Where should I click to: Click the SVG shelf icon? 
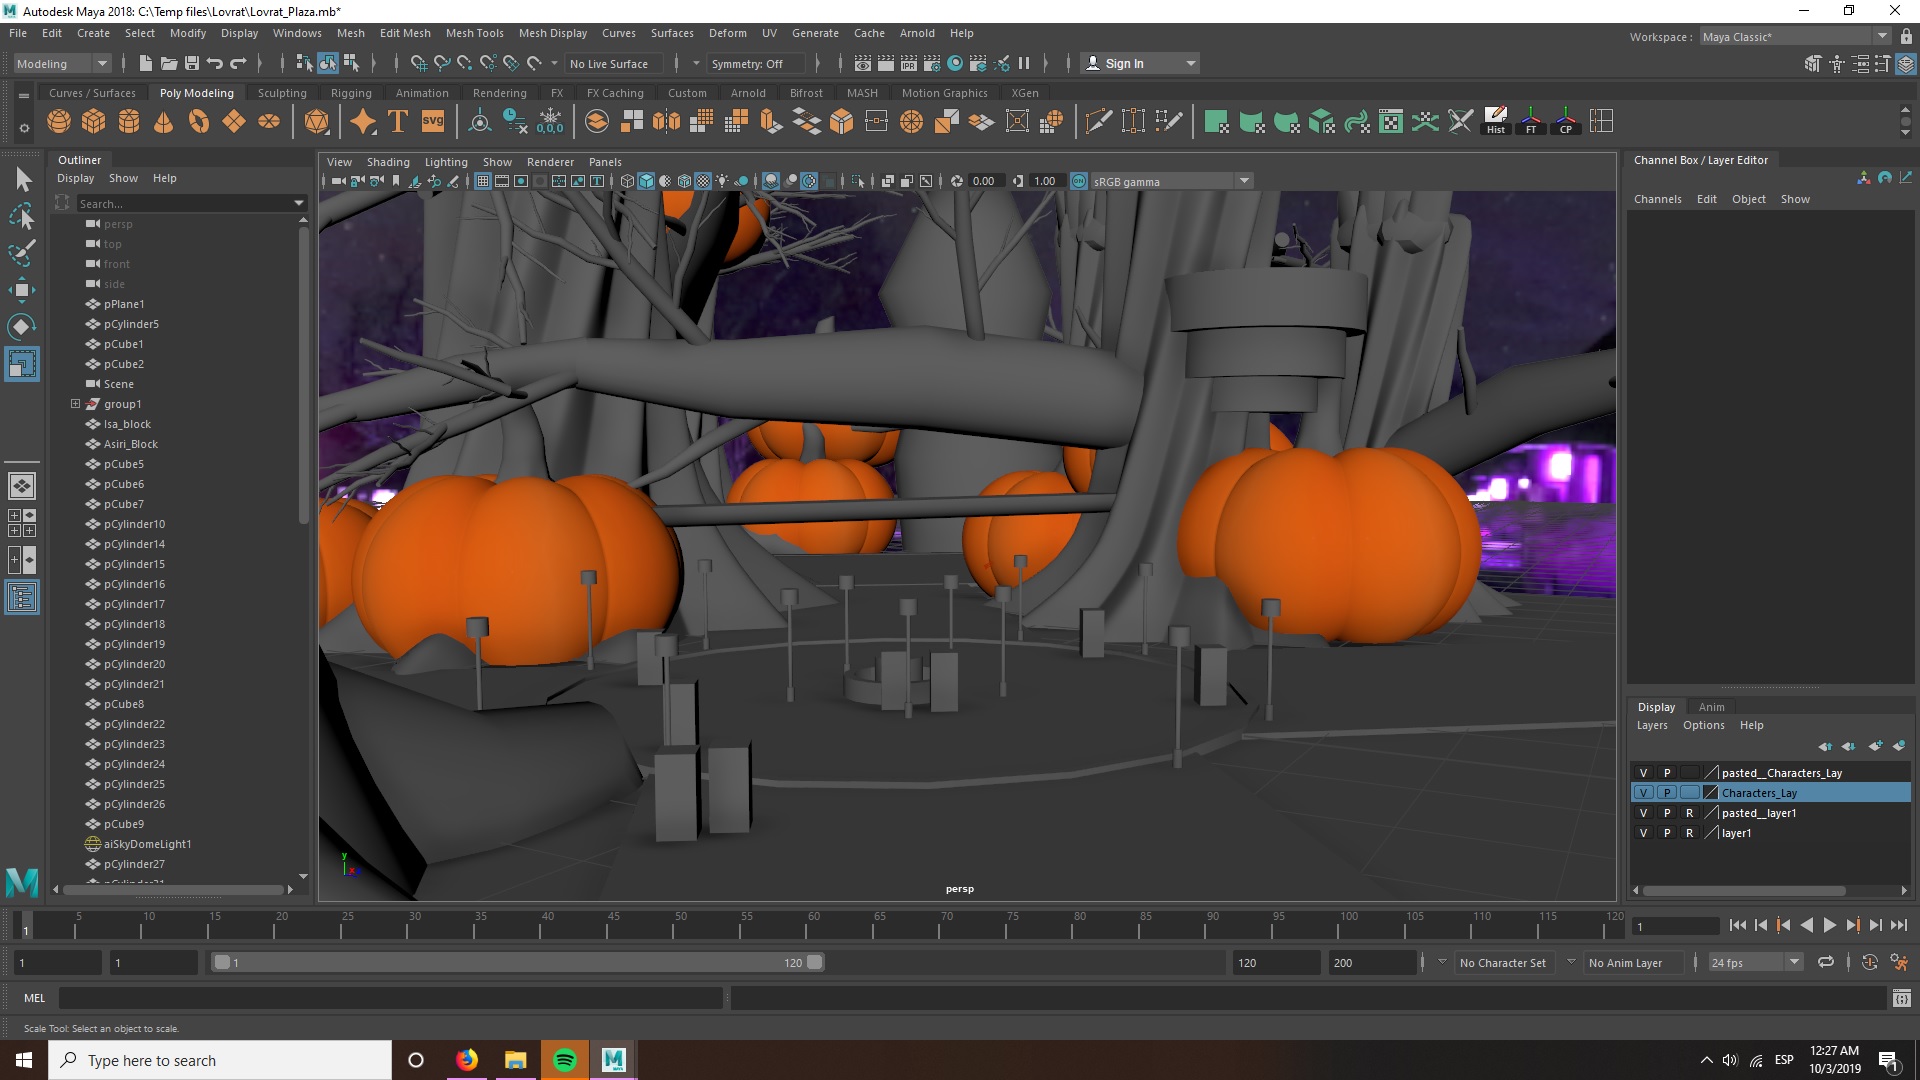click(432, 122)
